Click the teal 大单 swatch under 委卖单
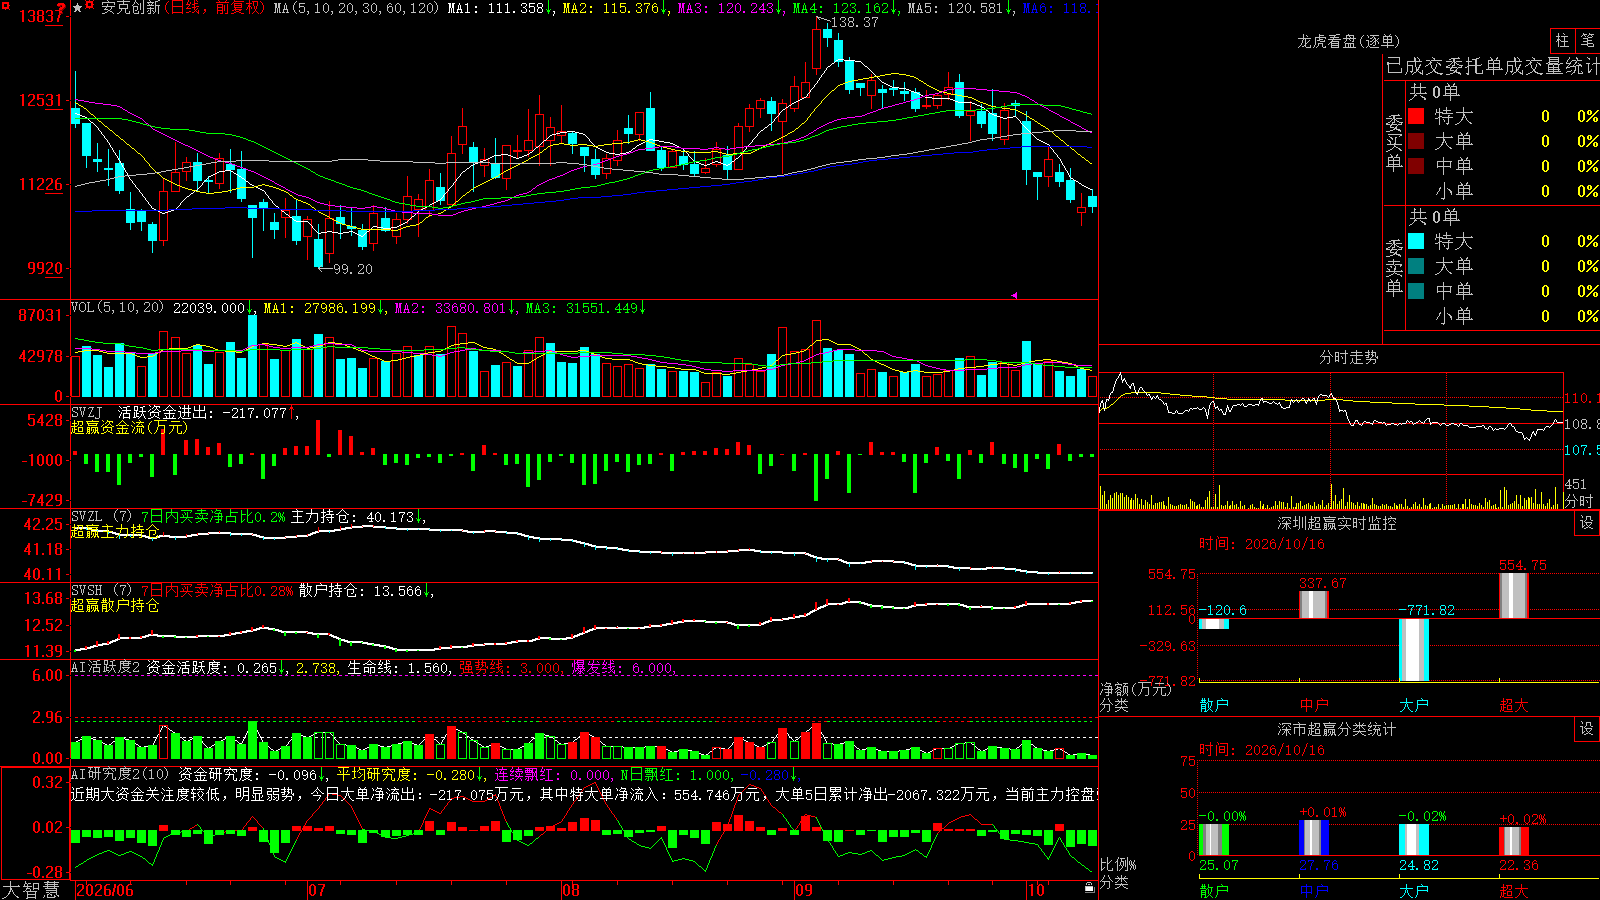This screenshot has width=1600, height=900. point(1416,266)
